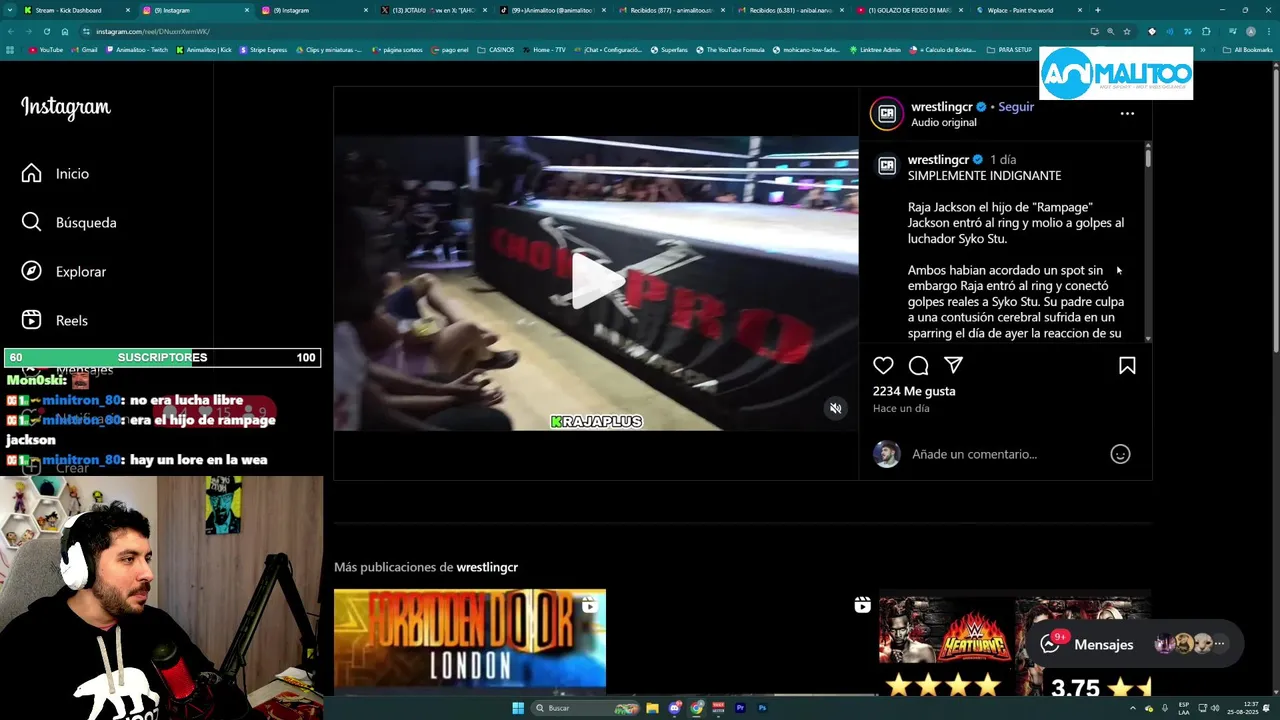This screenshot has height=720, width=1280.
Task: Open the post's three-dot options menu
Action: (1127, 113)
